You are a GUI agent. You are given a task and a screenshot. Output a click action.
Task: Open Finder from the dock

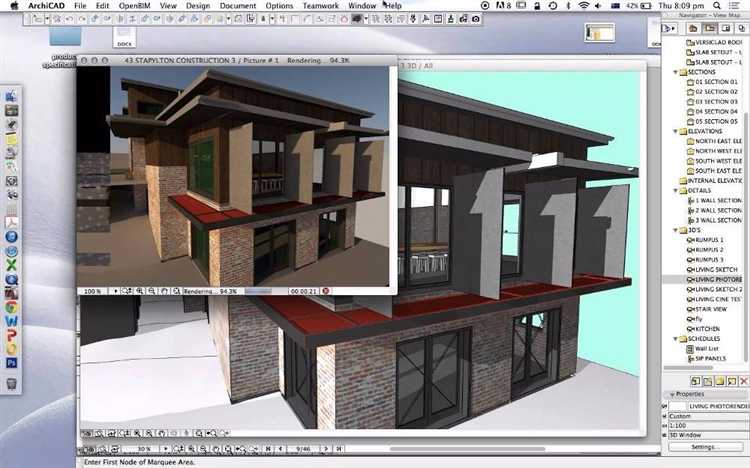(x=11, y=96)
